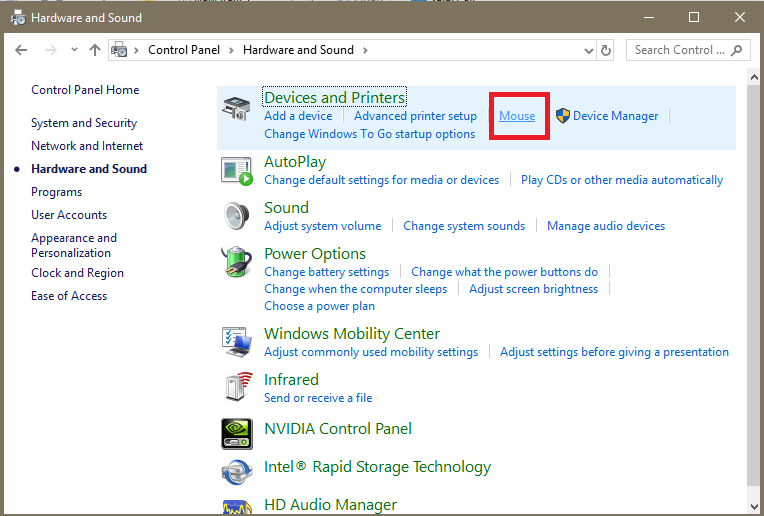This screenshot has height=516, width=764.
Task: Open the recent locations dropdown arrow
Action: click(74, 50)
